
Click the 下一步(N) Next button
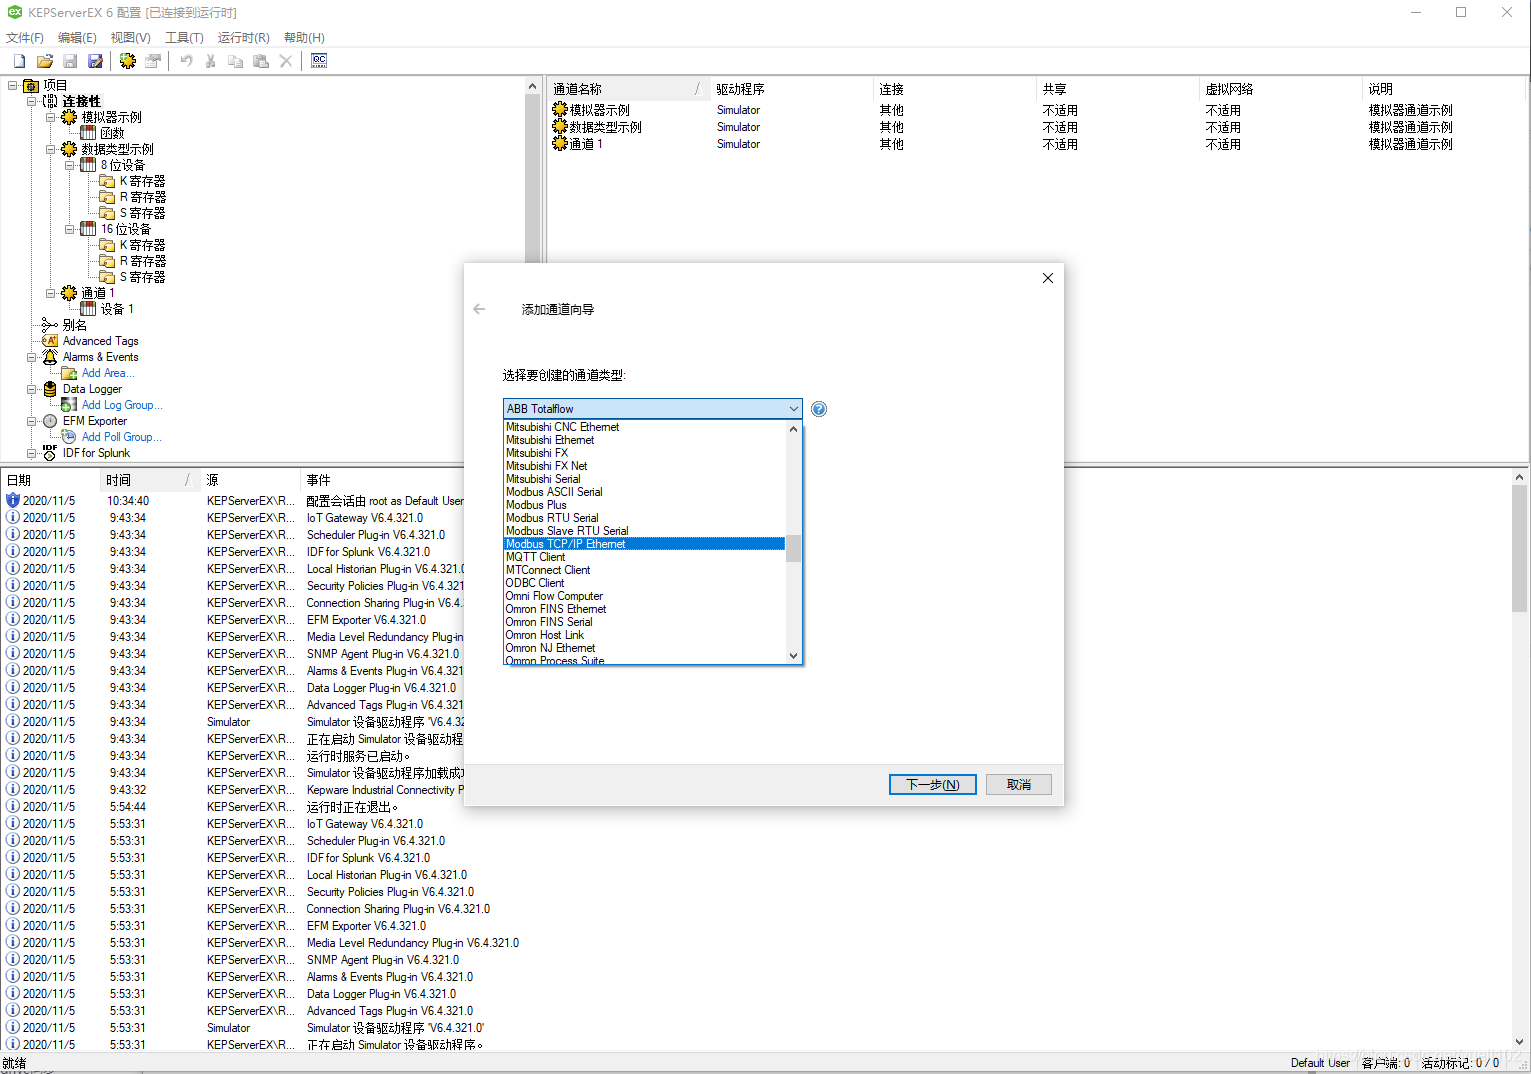[x=933, y=785]
